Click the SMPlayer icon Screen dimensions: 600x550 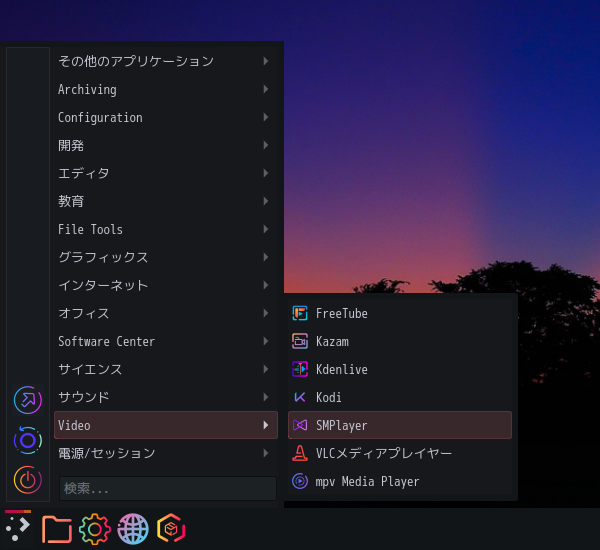pyautogui.click(x=300, y=425)
